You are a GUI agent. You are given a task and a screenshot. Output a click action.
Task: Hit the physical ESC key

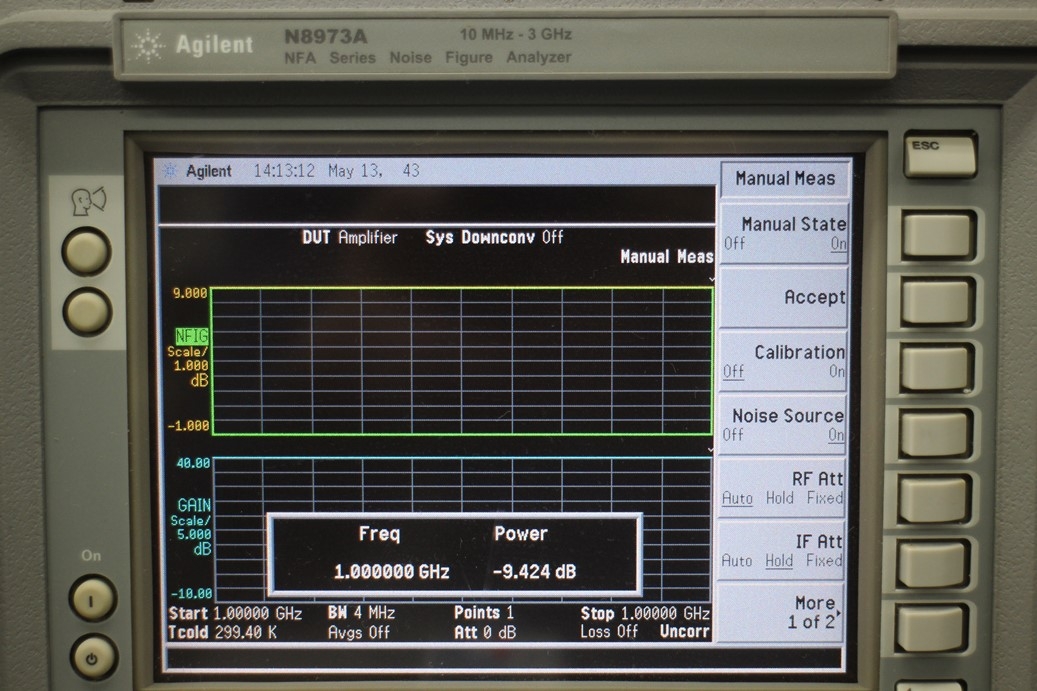tap(940, 153)
